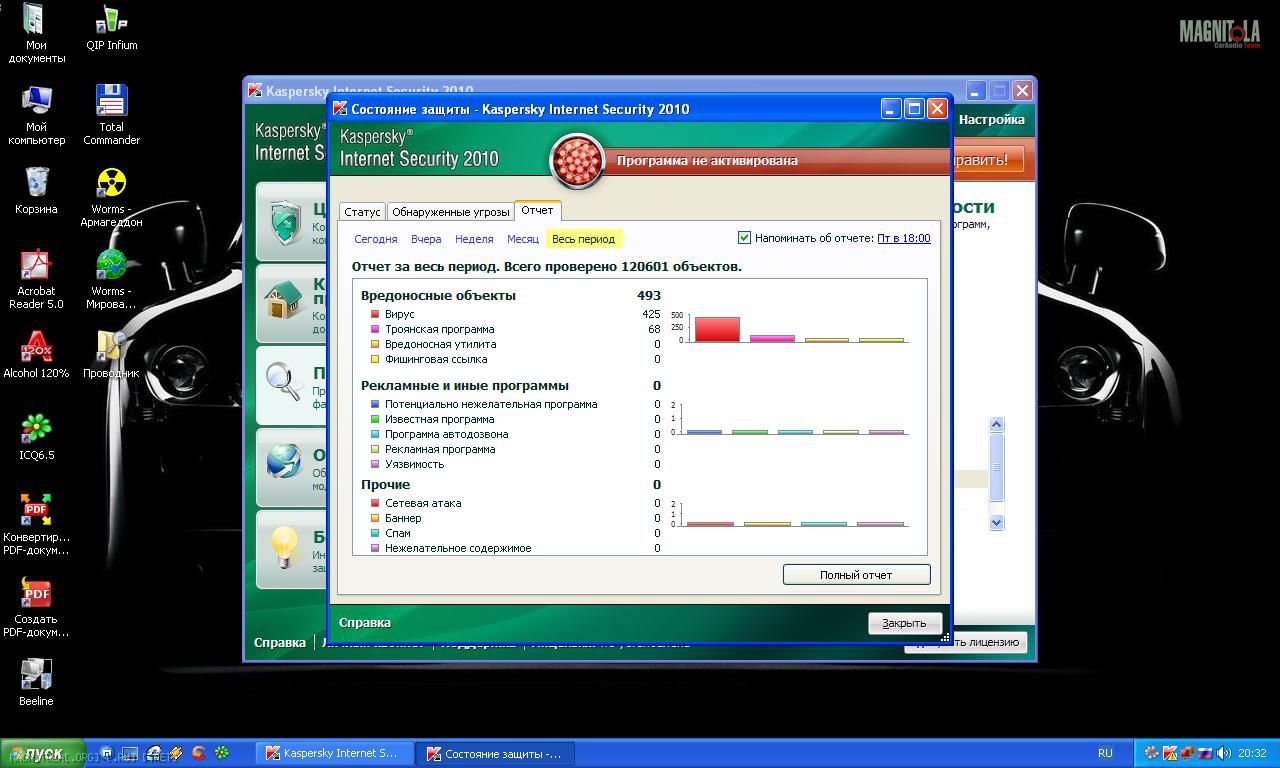Click the Пт в 18:00 reminder time link
Viewport: 1280px width, 768px height.
pyautogui.click(x=904, y=238)
